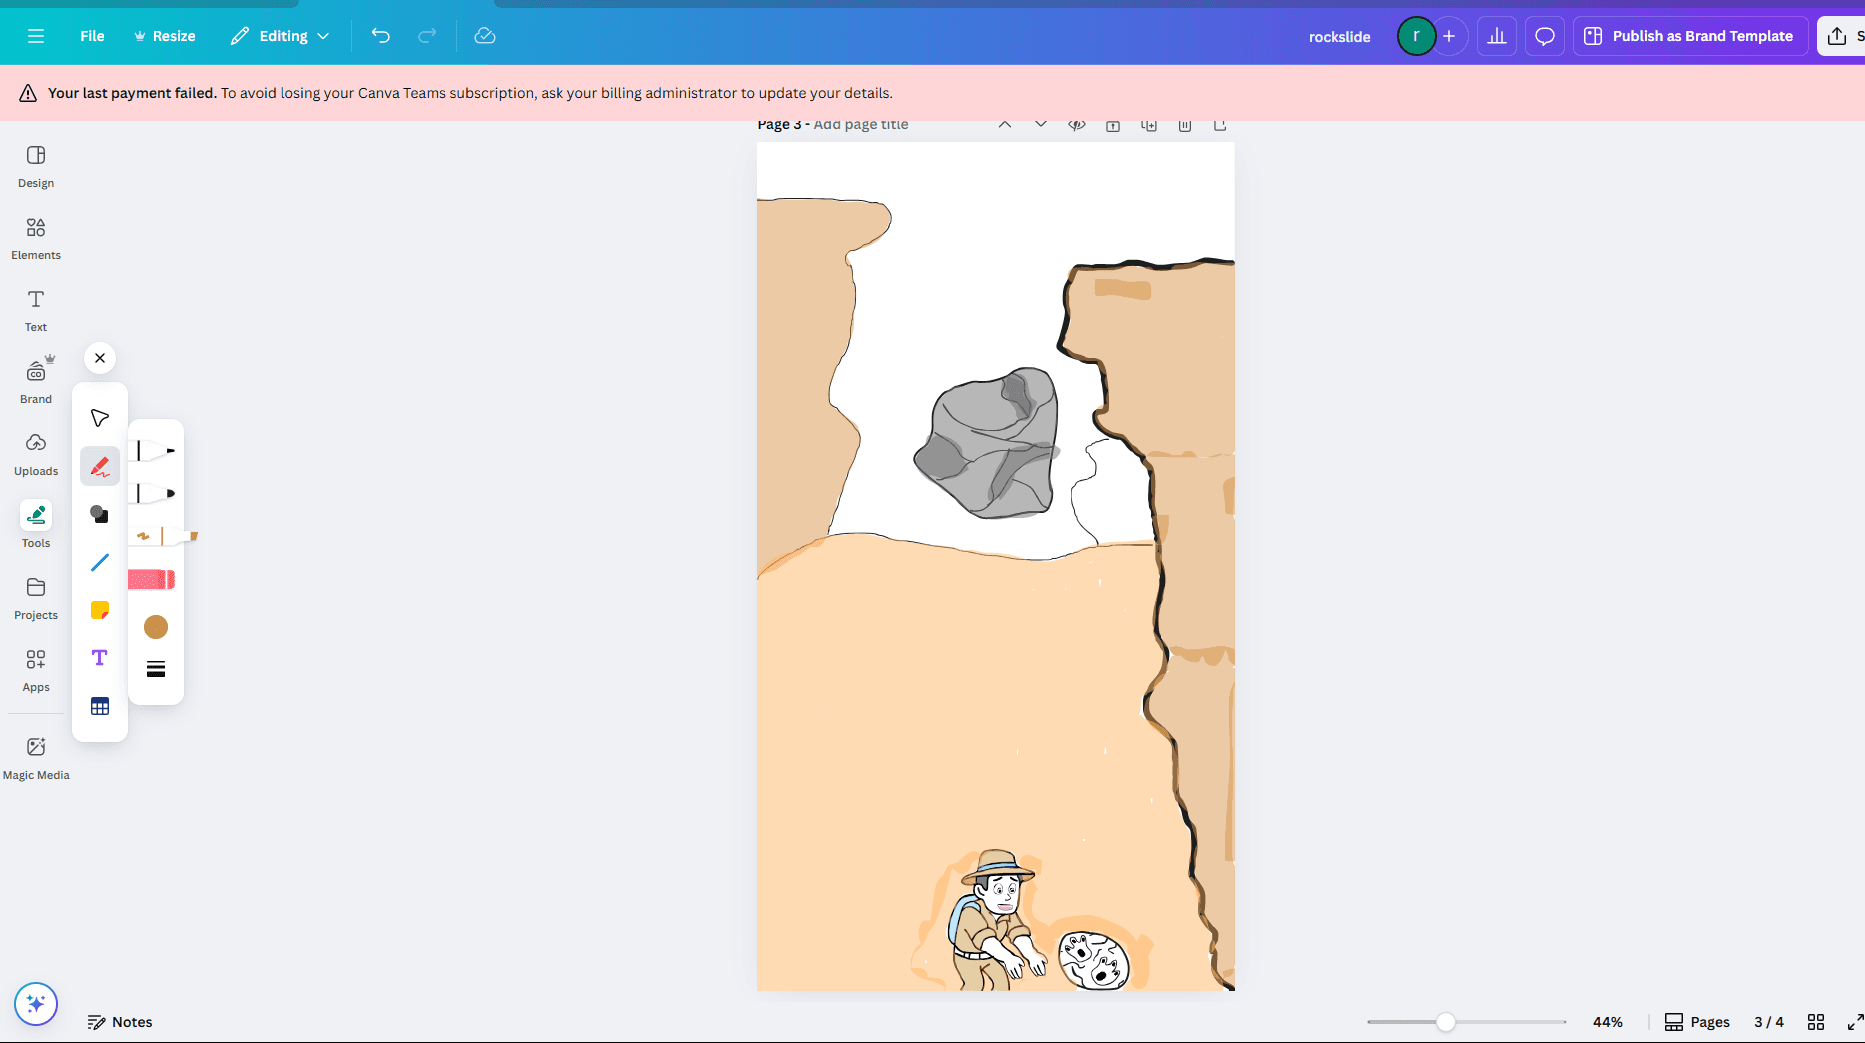1865x1043 pixels.
Task: Activate the line drawing tool
Action: 100,562
